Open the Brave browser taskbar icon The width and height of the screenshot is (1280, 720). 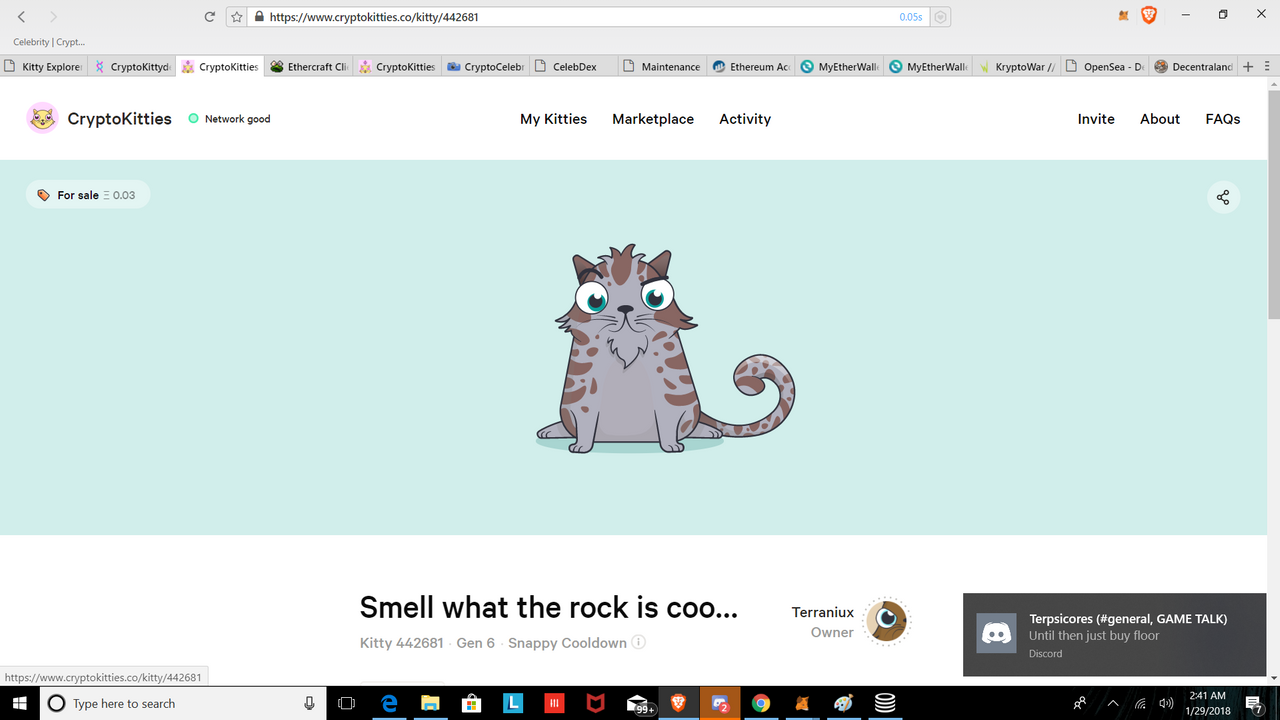click(678, 703)
